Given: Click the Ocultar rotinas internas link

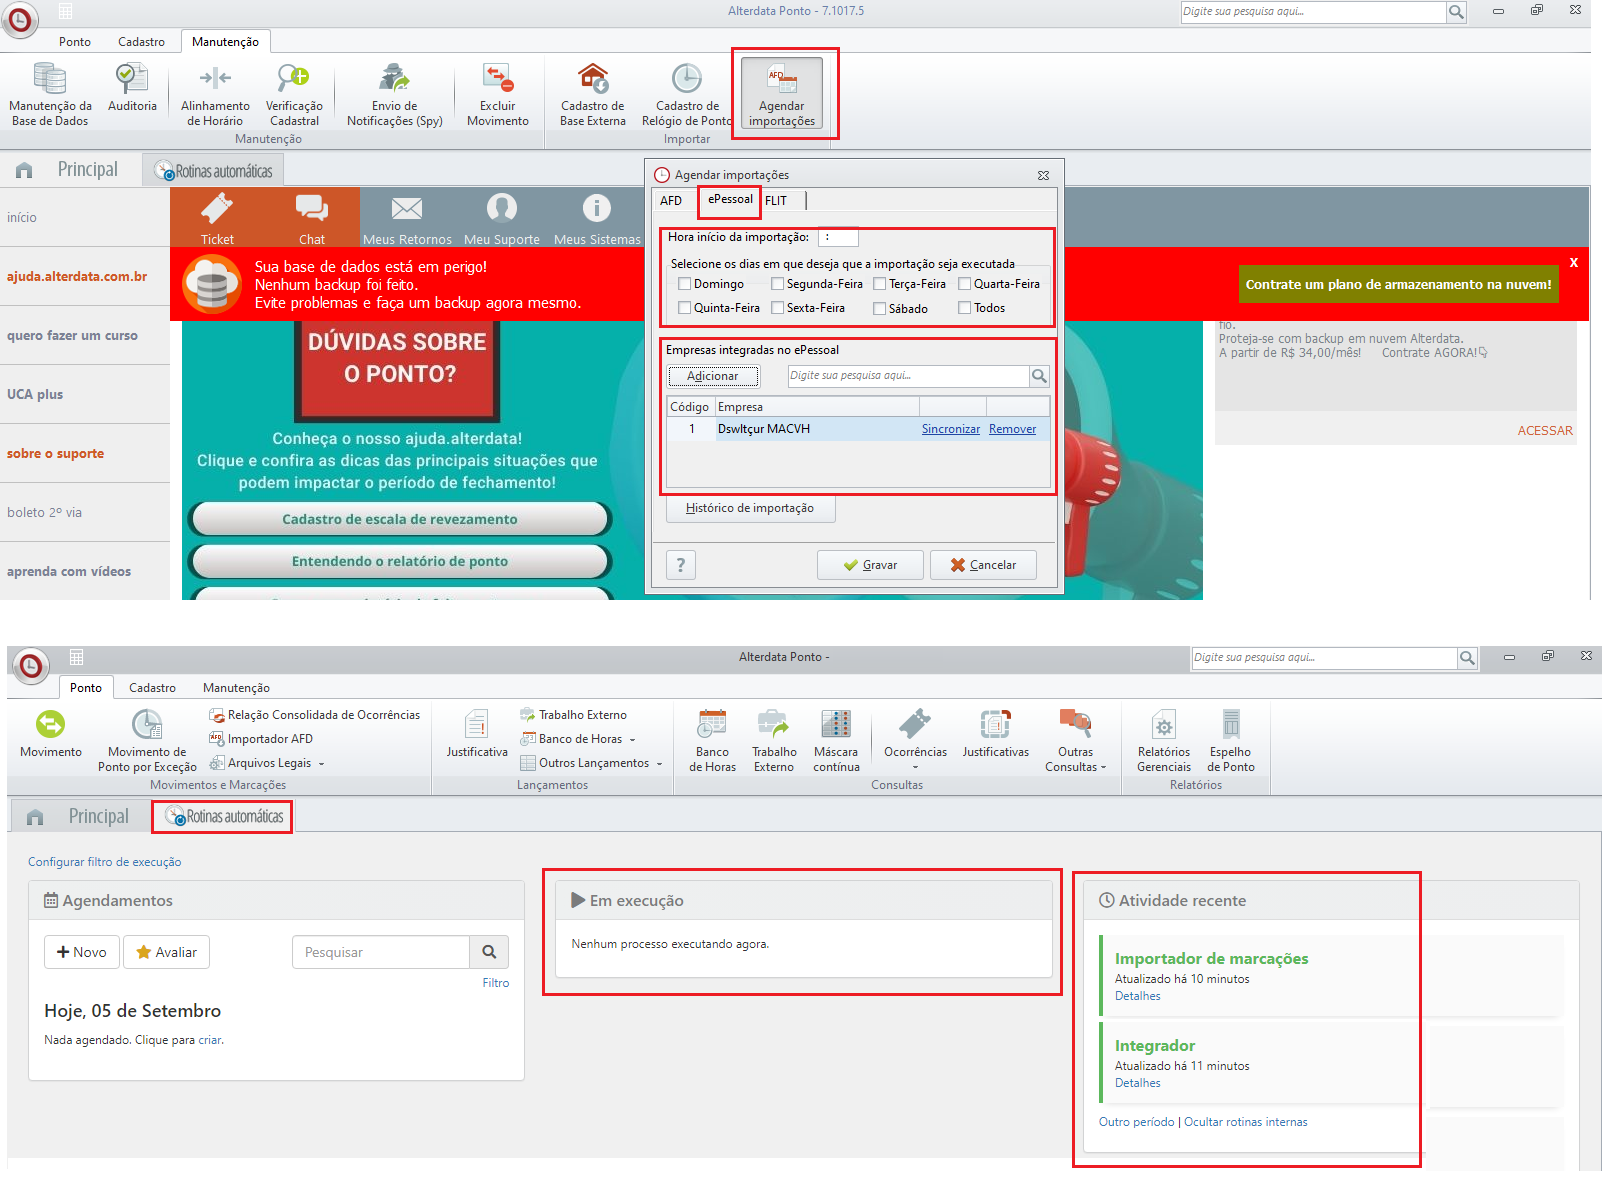Looking at the screenshot, I should click(x=1246, y=1122).
